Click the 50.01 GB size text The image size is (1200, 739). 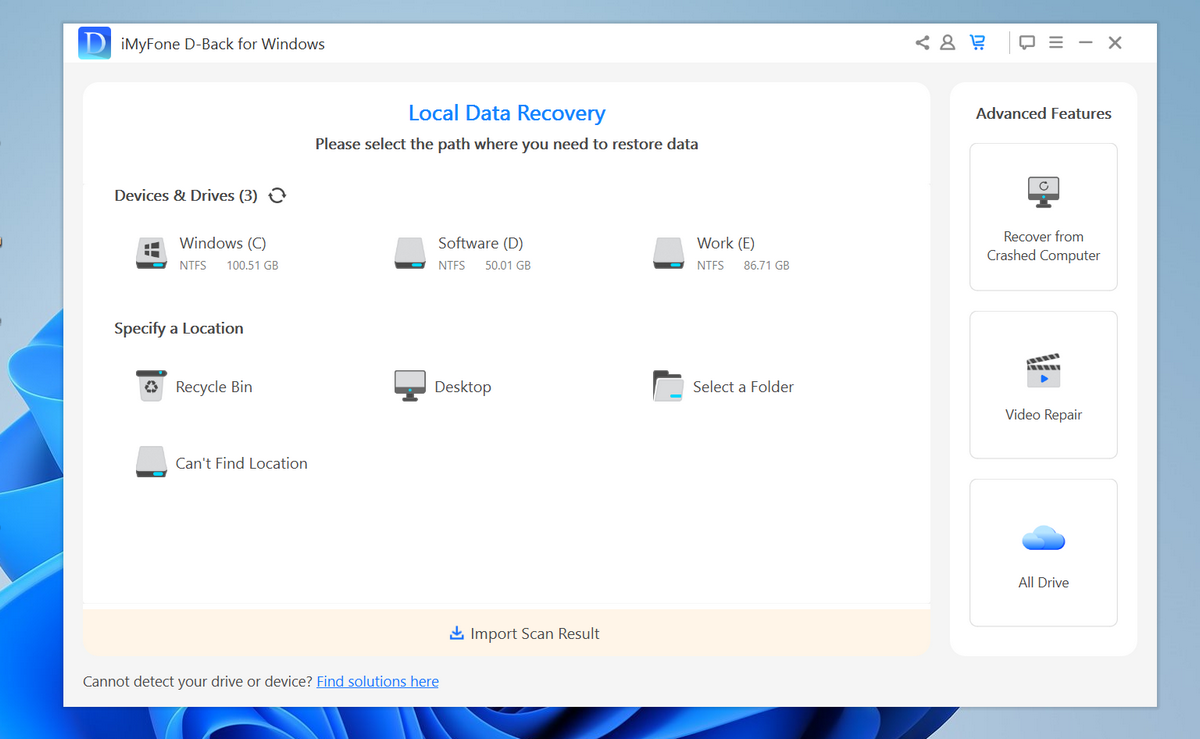[x=508, y=266]
